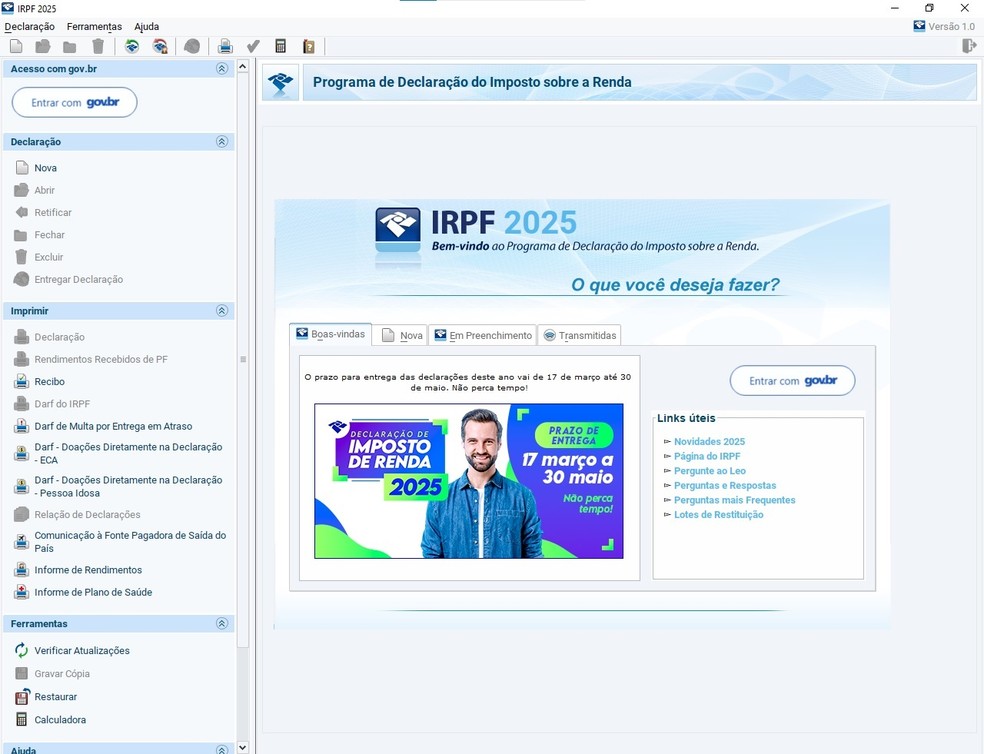Click the sidebar scrollbar down arrow
Screen dimensions: 984x754
[x=242, y=747]
